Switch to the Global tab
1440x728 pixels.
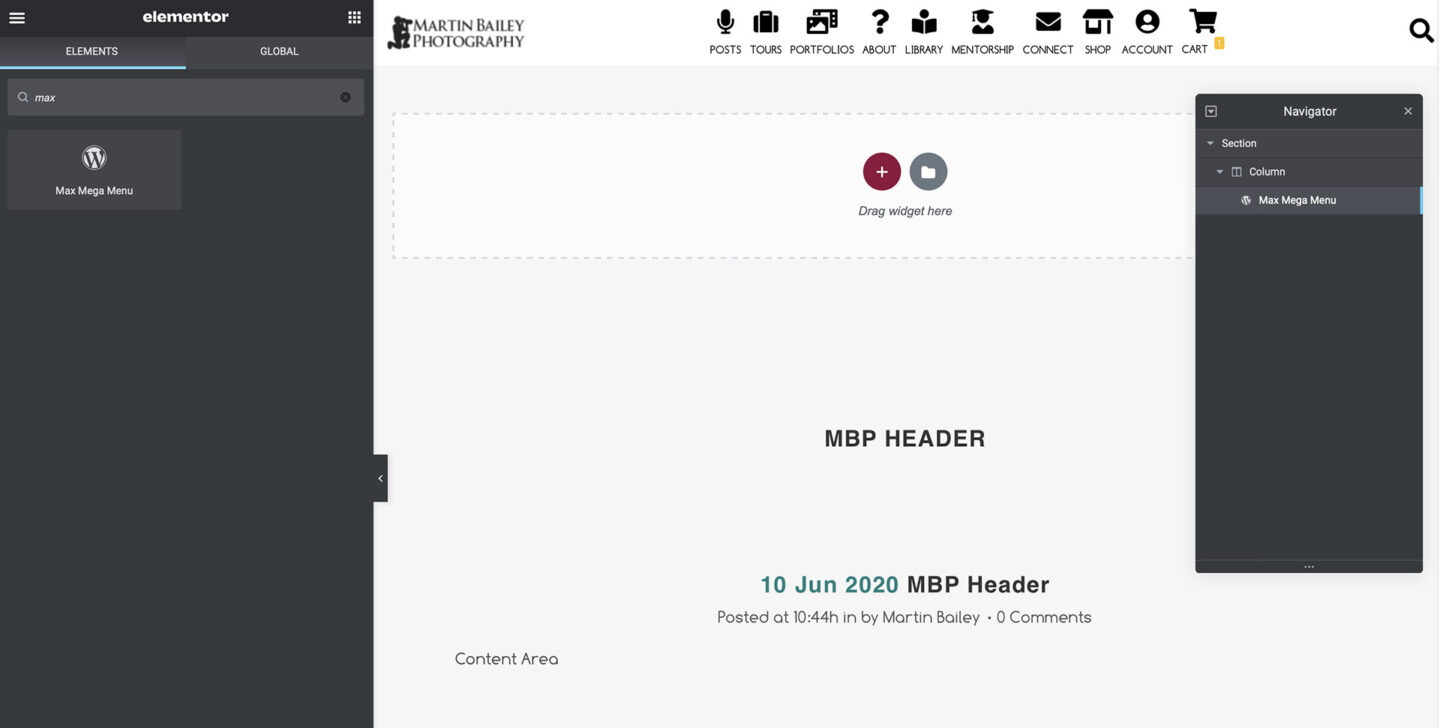tap(279, 52)
